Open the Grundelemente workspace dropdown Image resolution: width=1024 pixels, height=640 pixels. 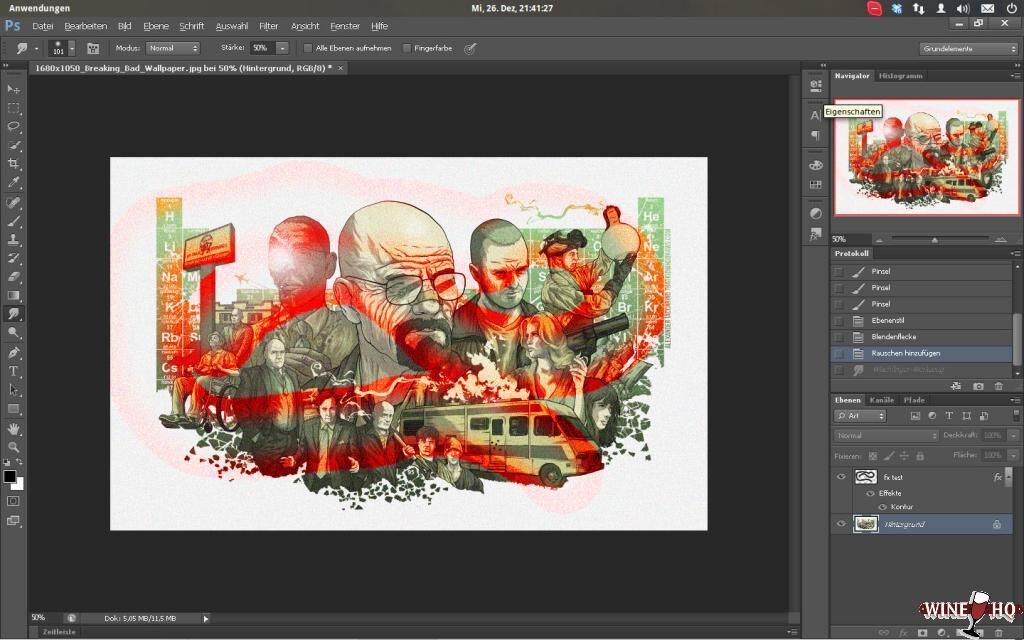(969, 49)
